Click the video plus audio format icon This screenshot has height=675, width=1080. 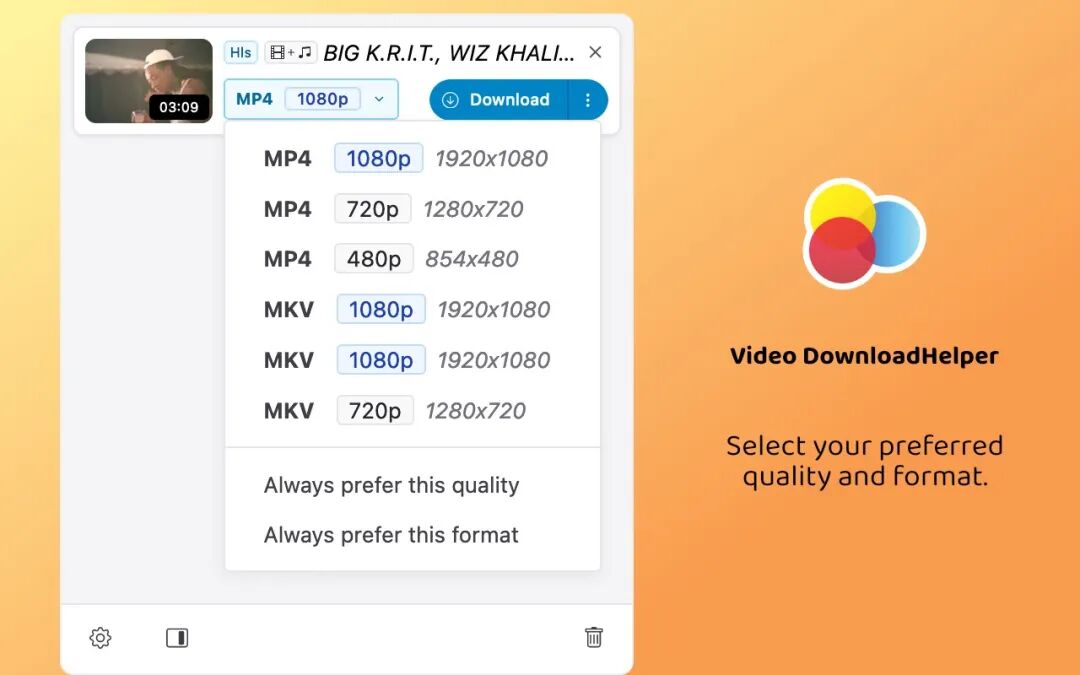[291, 52]
